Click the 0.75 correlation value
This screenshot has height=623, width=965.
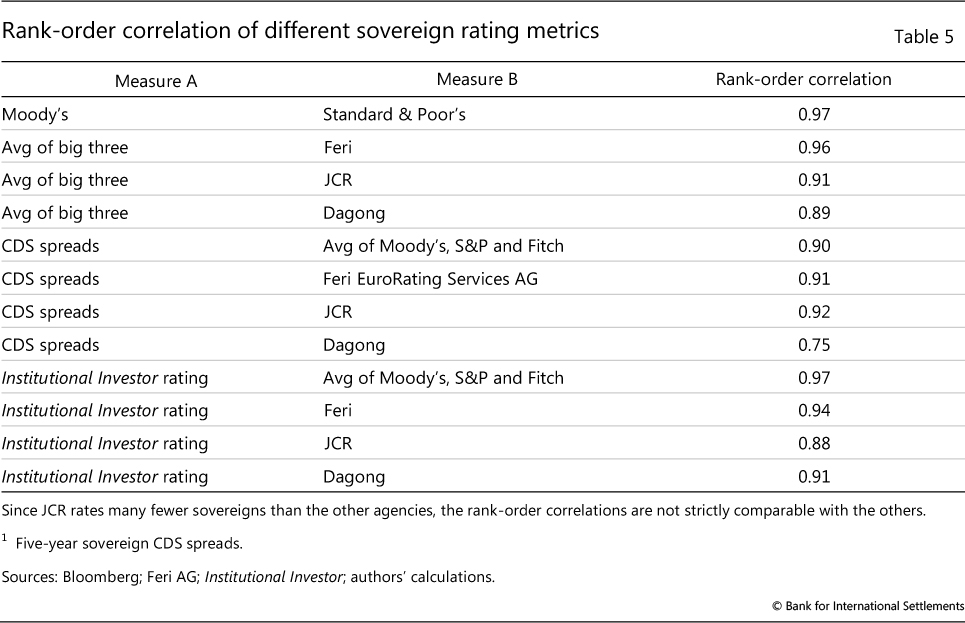[815, 345]
